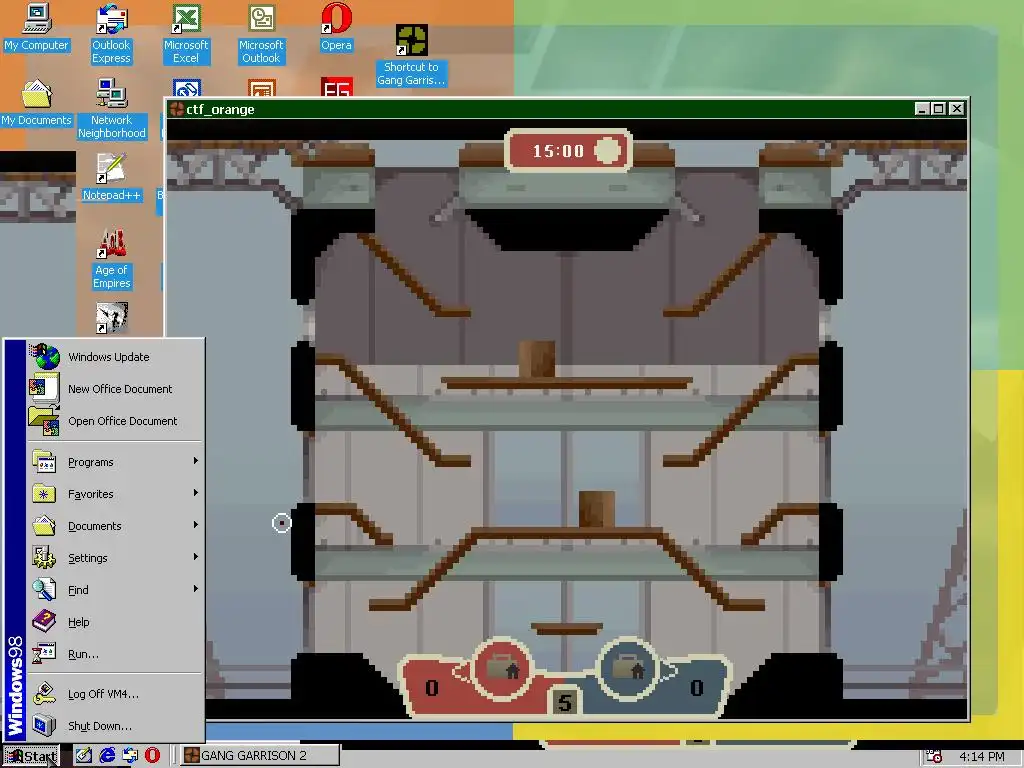This screenshot has height=768, width=1024.
Task: Click red team intelligence briefcase icon
Action: [502, 667]
